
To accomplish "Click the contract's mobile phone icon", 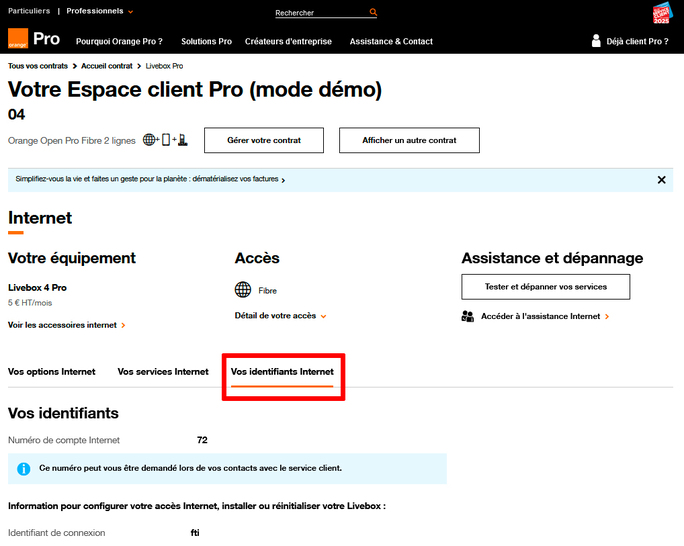I will (166, 140).
